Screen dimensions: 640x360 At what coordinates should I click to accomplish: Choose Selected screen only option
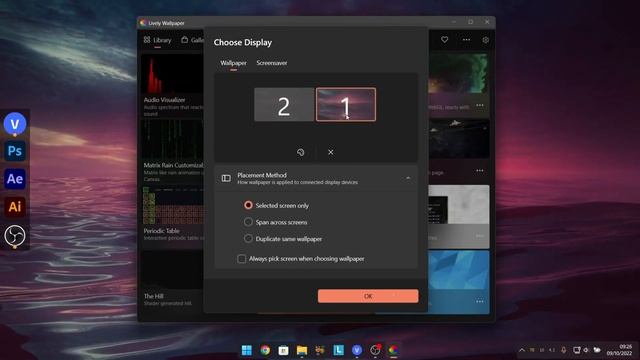point(248,205)
